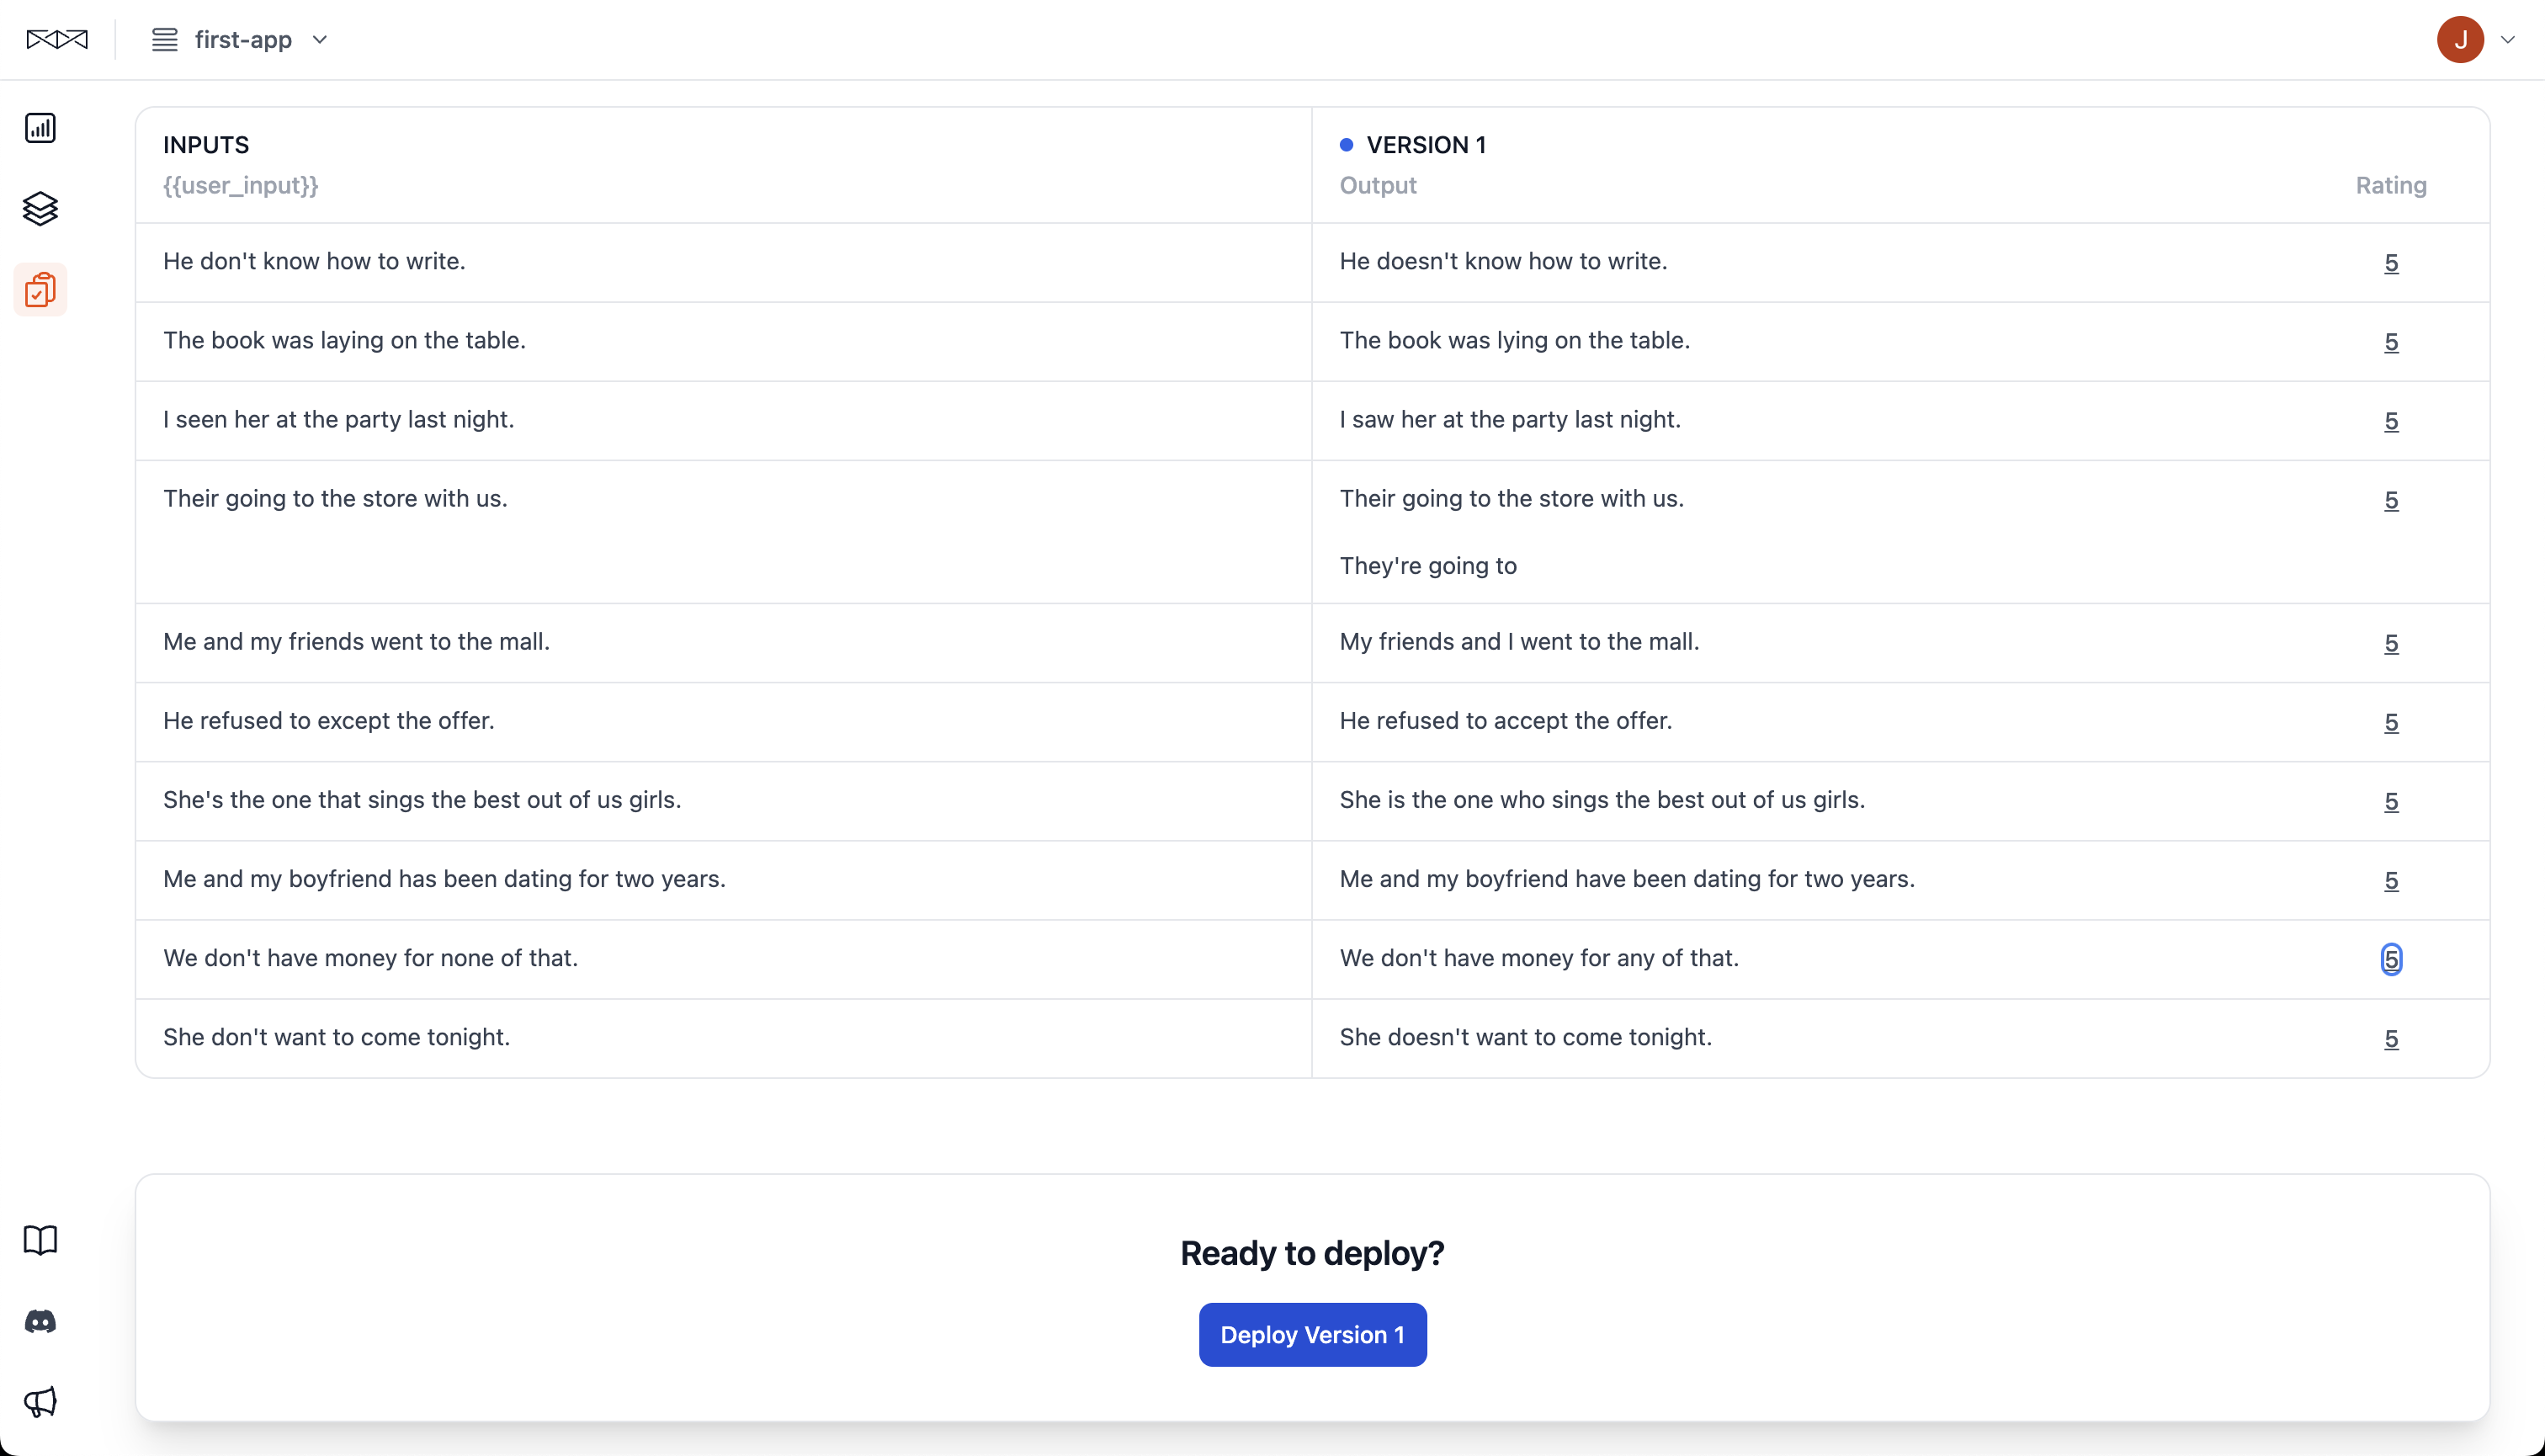Click the VERSION 1 column header
Image resolution: width=2545 pixels, height=1456 pixels.
(x=1425, y=145)
